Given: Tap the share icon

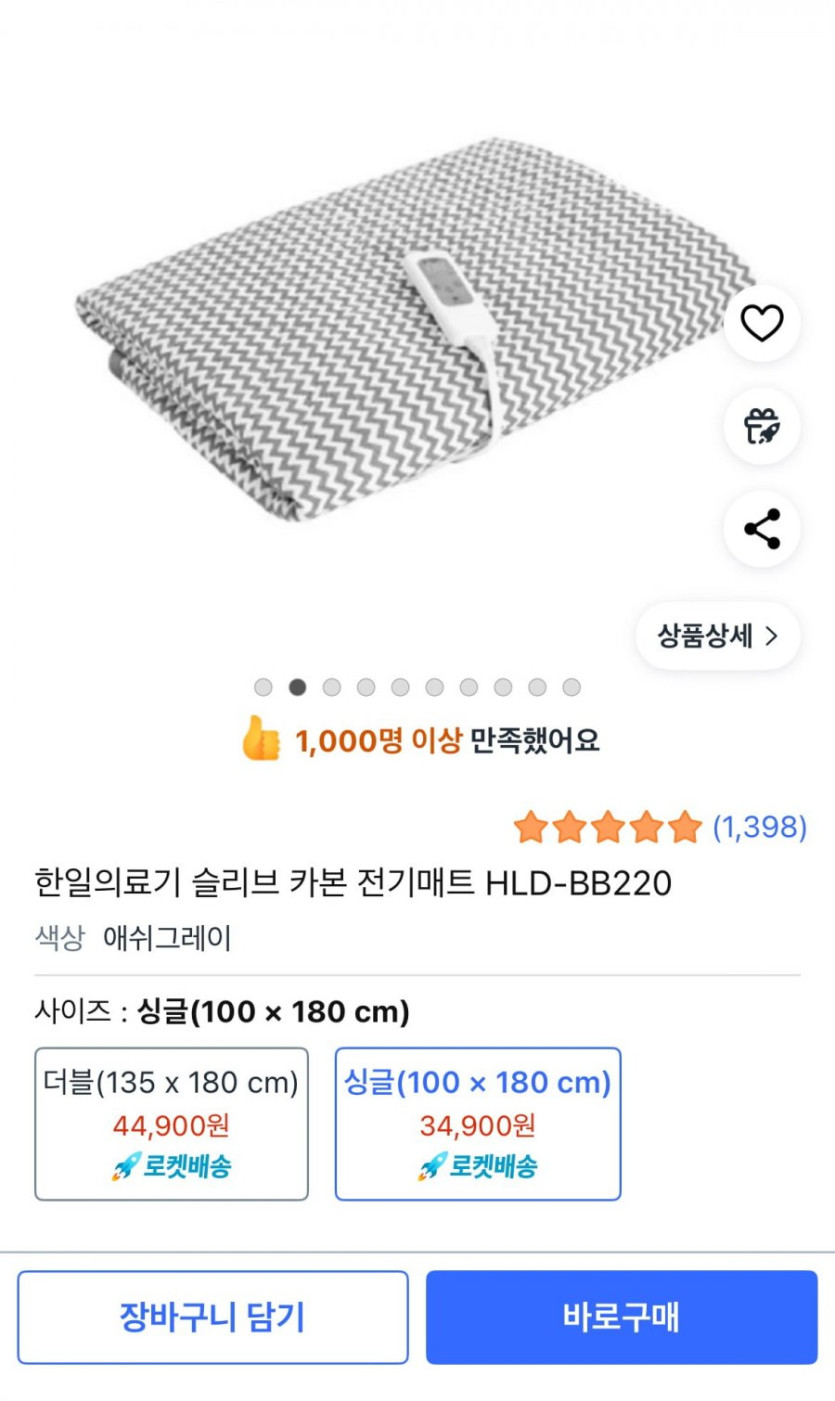Looking at the screenshot, I should (762, 529).
